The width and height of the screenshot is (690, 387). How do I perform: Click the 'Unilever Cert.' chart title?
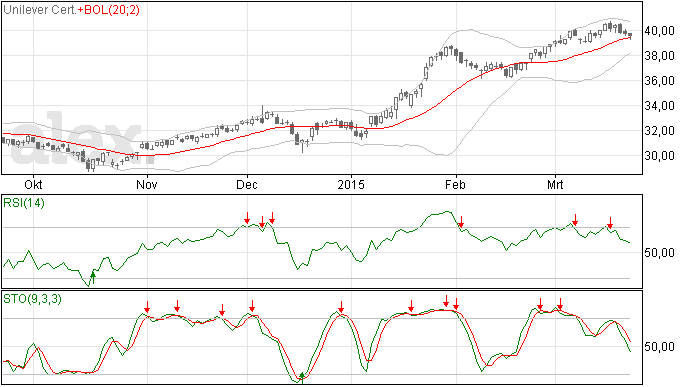(x=40, y=10)
